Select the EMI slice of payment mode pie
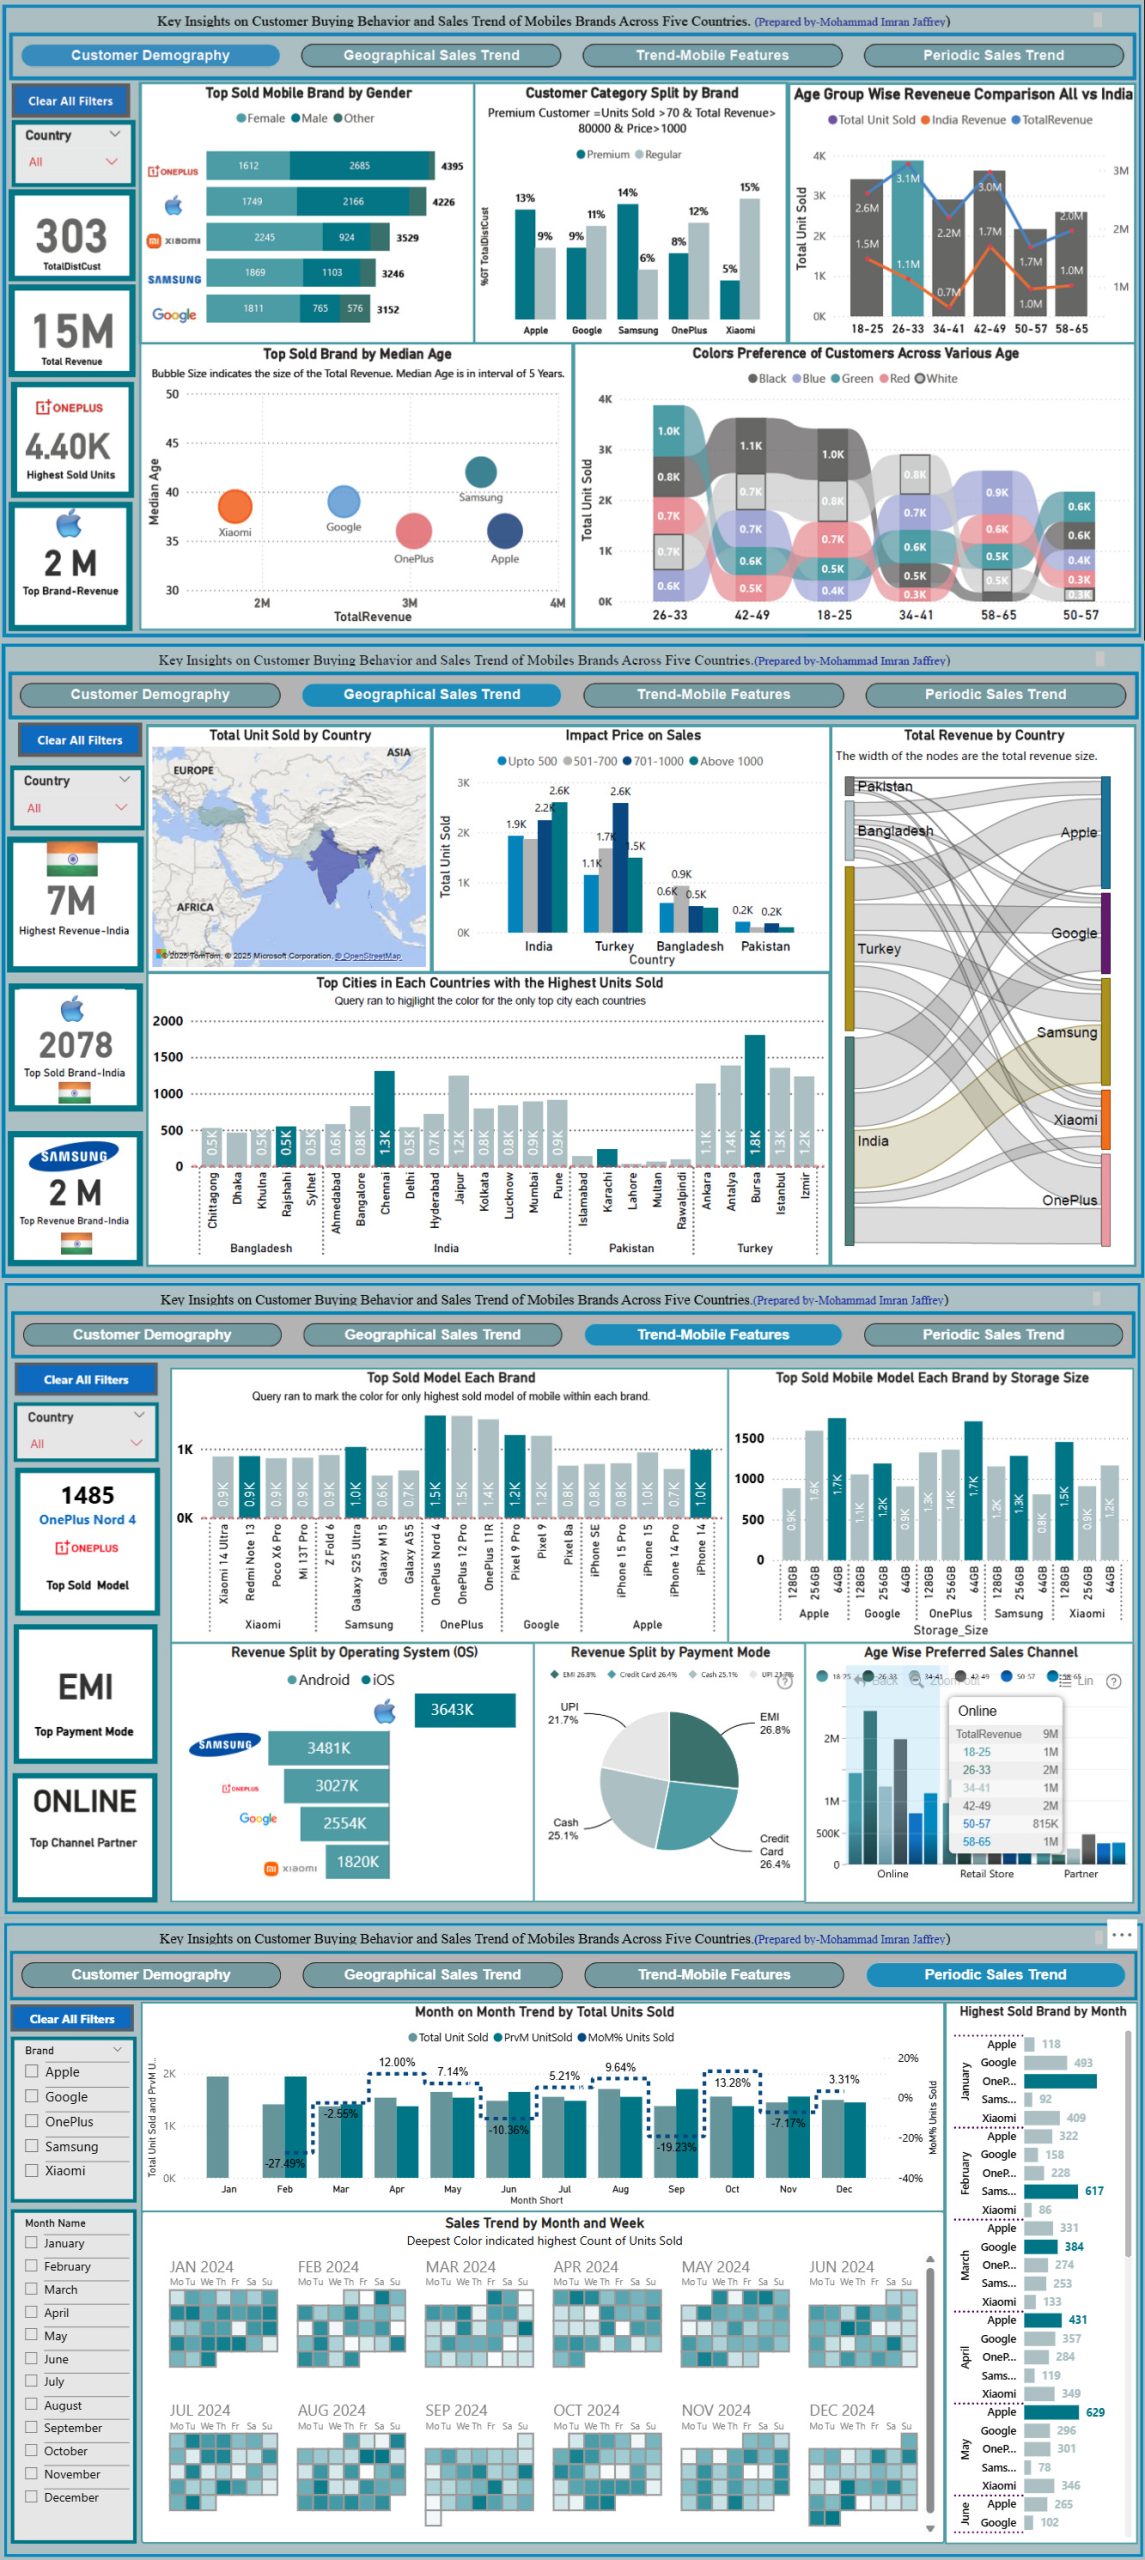Screen dimensions: 1145x2560 coord(704,1748)
